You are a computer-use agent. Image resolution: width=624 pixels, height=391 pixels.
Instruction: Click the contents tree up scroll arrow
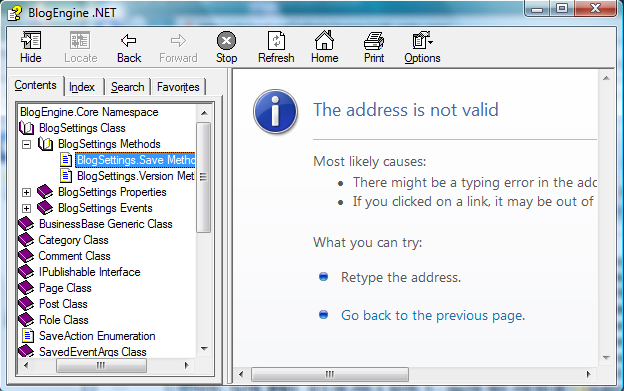tap(204, 113)
